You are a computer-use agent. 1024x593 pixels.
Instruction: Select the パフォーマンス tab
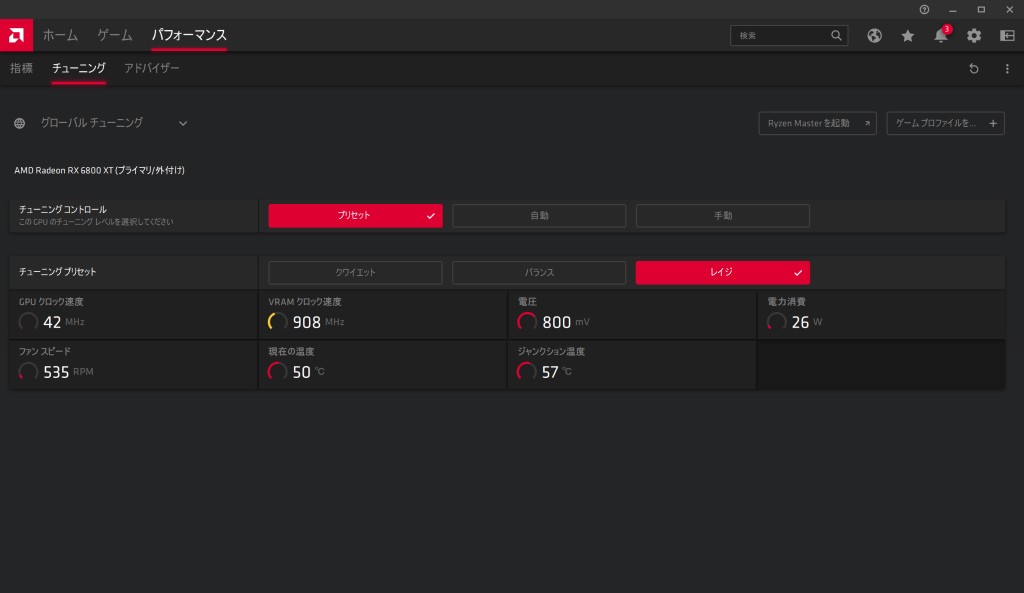(189, 35)
